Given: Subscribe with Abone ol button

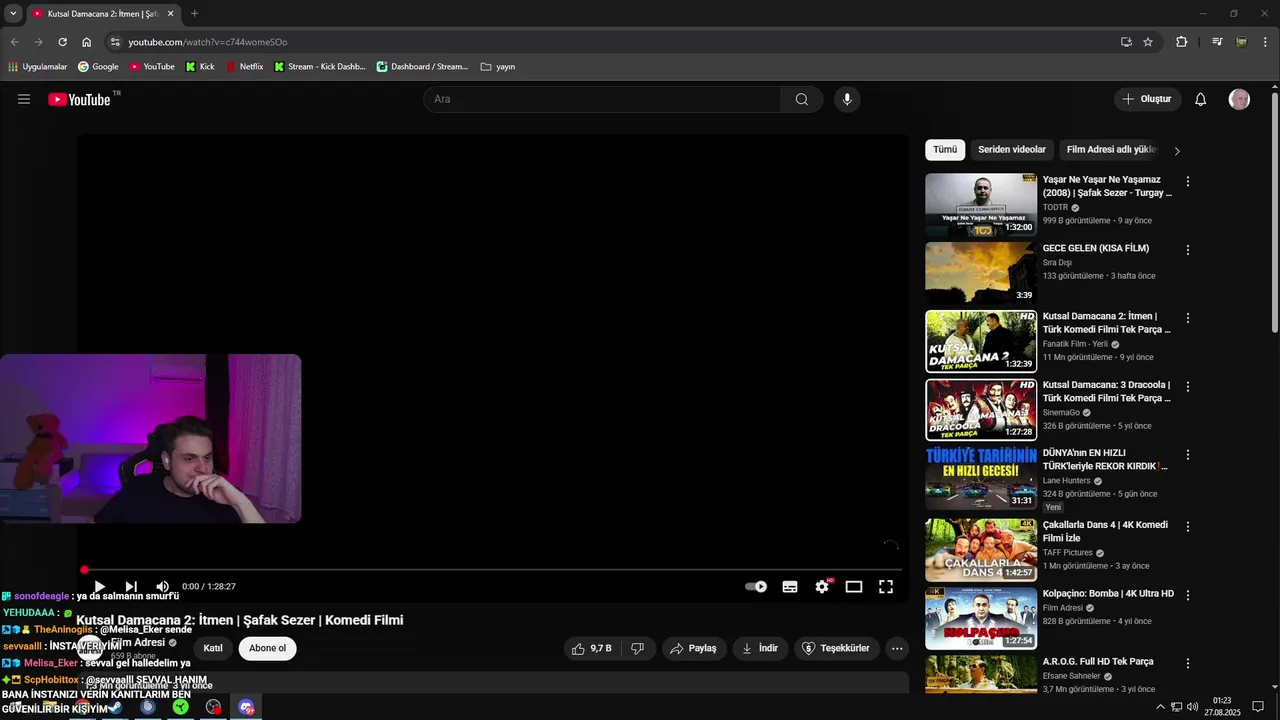Looking at the screenshot, I should click(x=267, y=648).
